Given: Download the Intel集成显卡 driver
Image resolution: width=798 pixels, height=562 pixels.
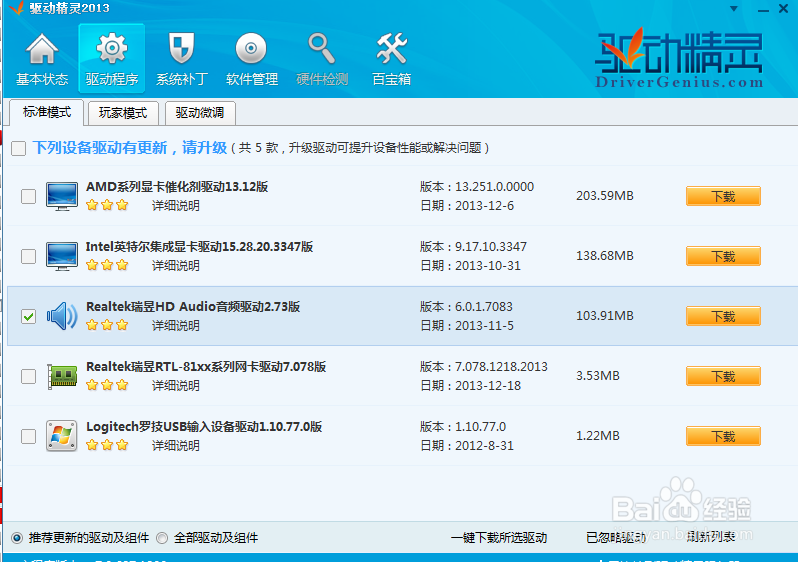Looking at the screenshot, I should point(723,256).
